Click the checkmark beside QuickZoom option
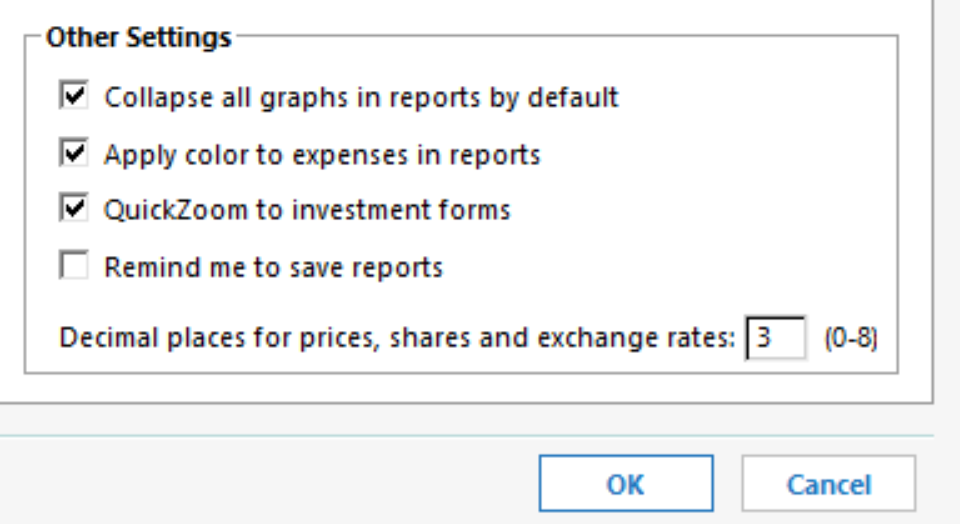960x524 pixels. pos(74,208)
